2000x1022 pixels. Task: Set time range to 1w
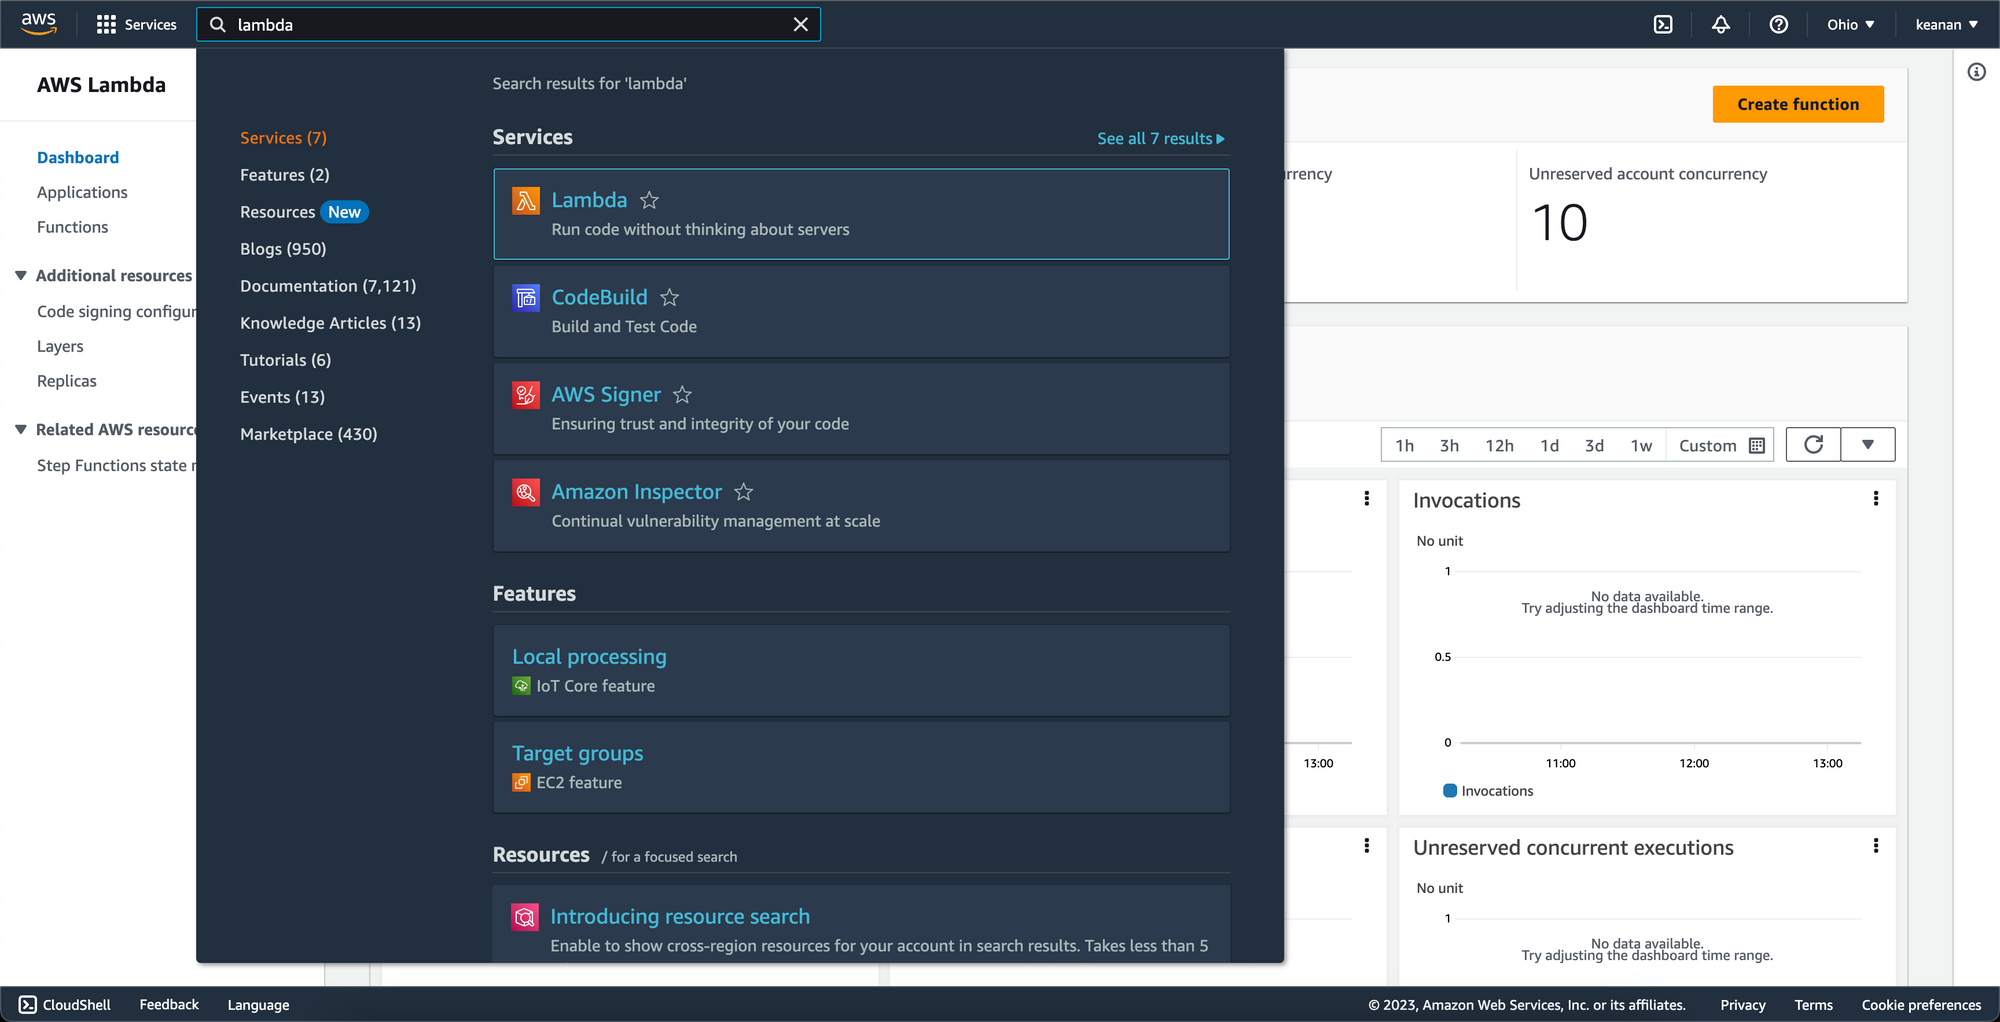point(1641,446)
